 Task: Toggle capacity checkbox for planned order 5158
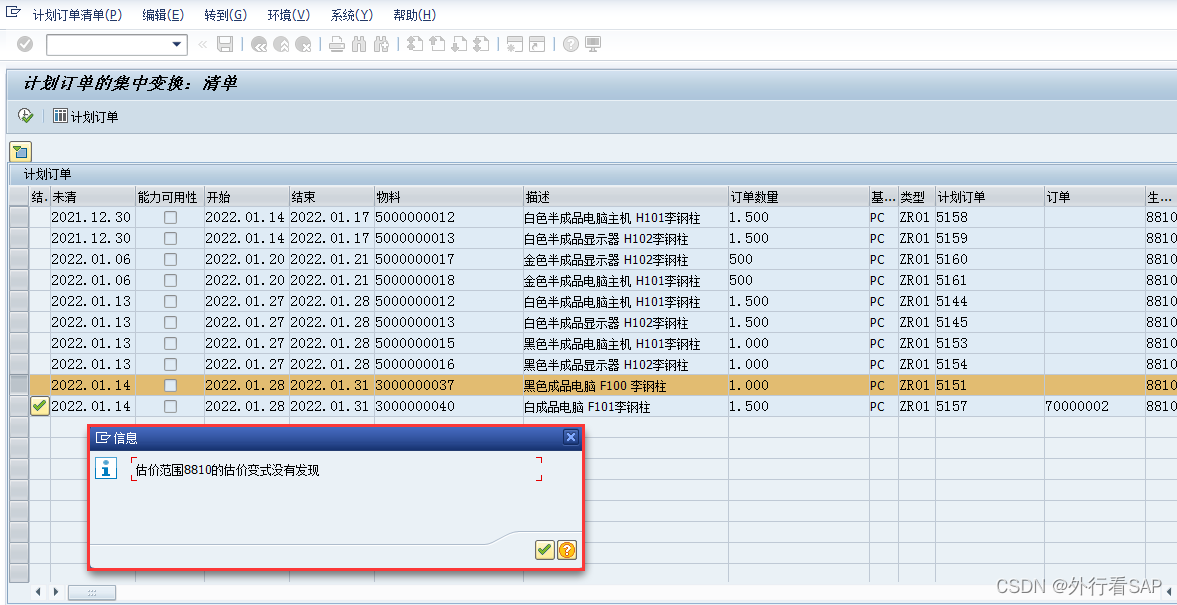coord(171,218)
